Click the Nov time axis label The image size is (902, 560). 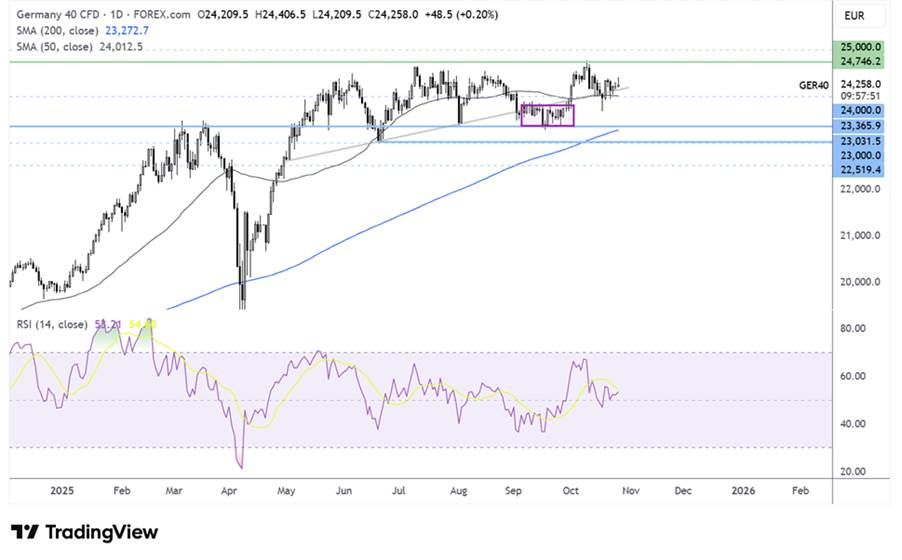click(x=630, y=491)
